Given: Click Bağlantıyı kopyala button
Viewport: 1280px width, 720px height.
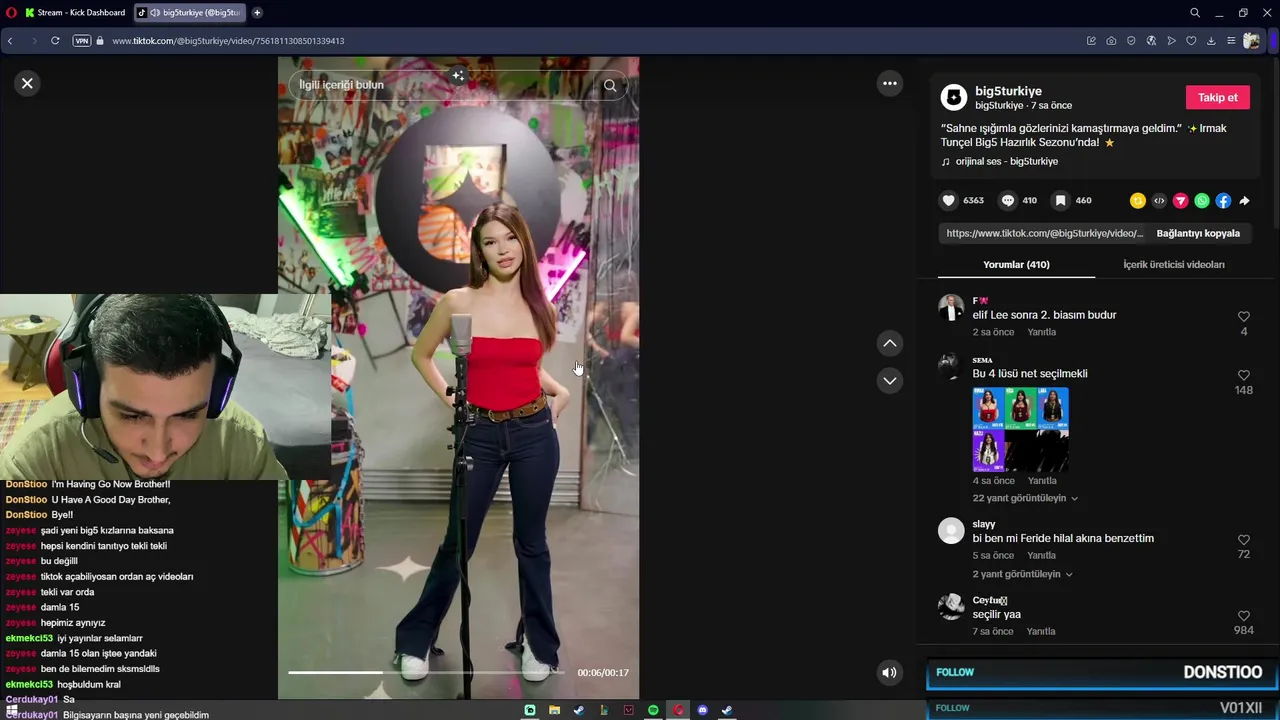Looking at the screenshot, I should (1198, 233).
